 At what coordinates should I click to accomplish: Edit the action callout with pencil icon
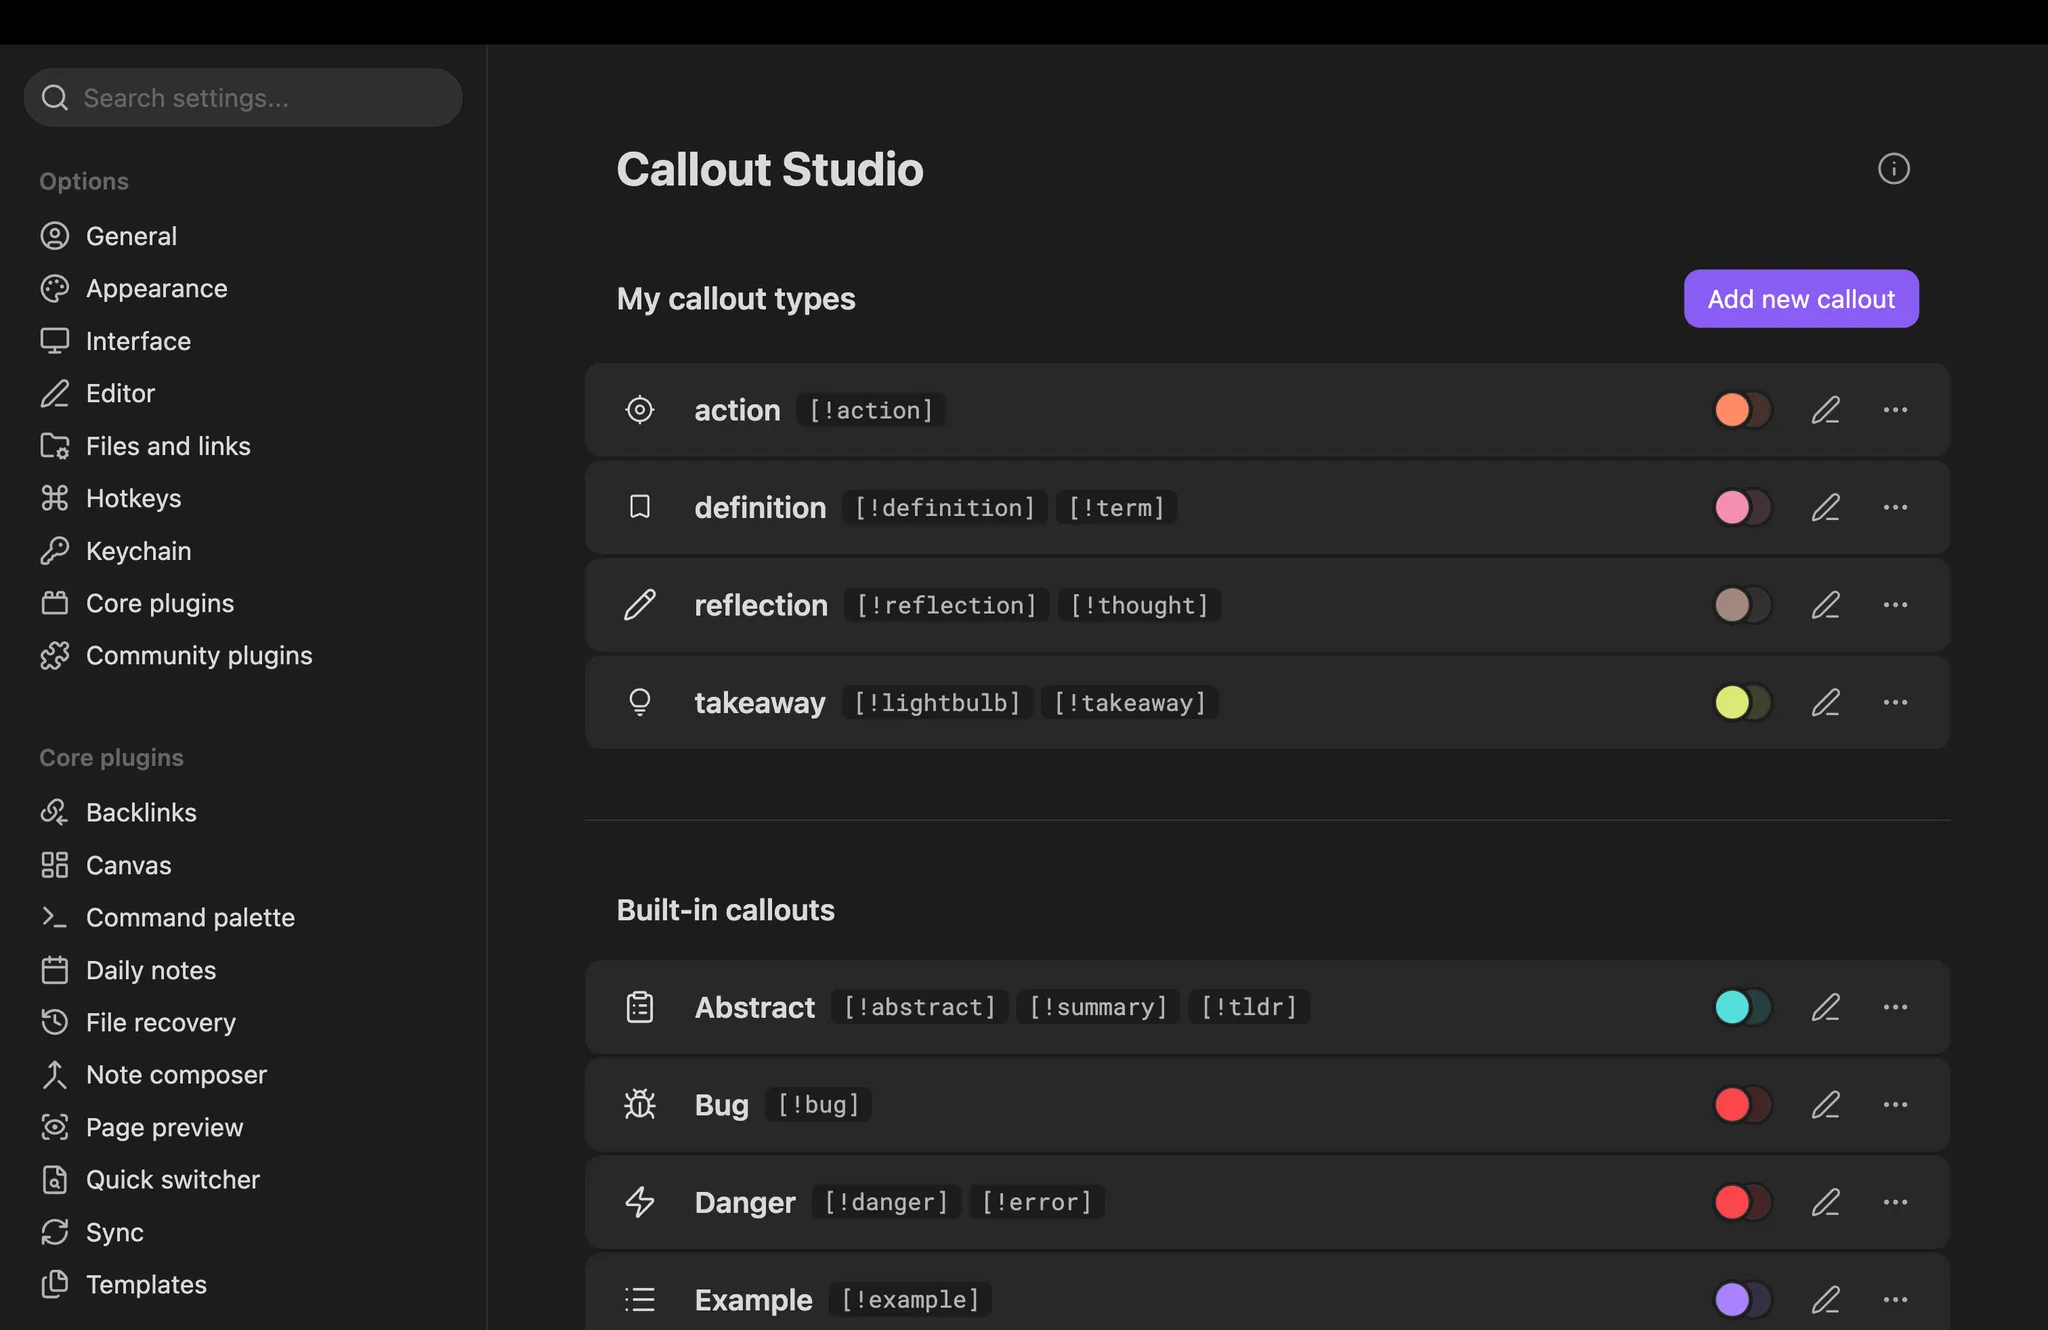point(1826,410)
